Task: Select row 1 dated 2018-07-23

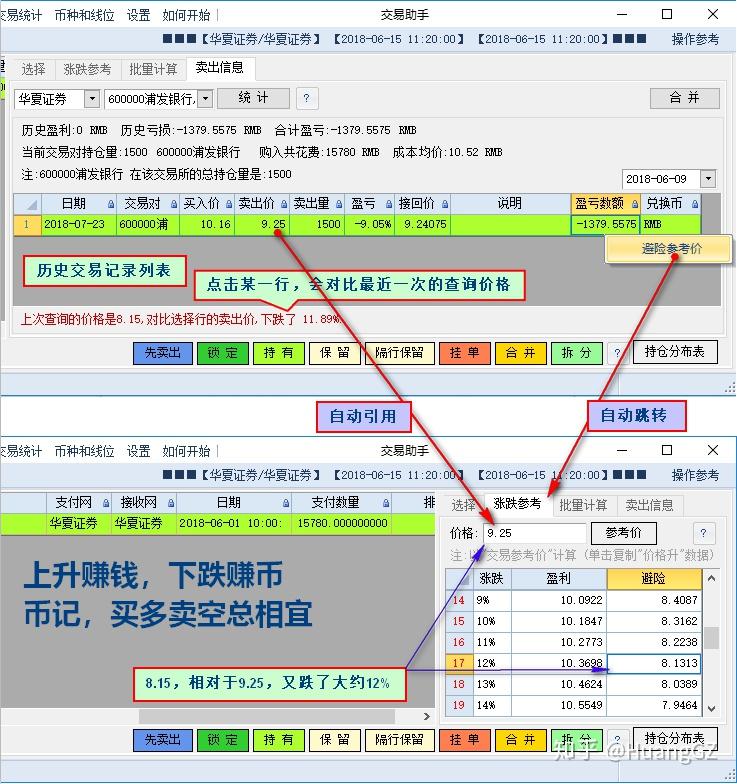Action: (x=357, y=224)
